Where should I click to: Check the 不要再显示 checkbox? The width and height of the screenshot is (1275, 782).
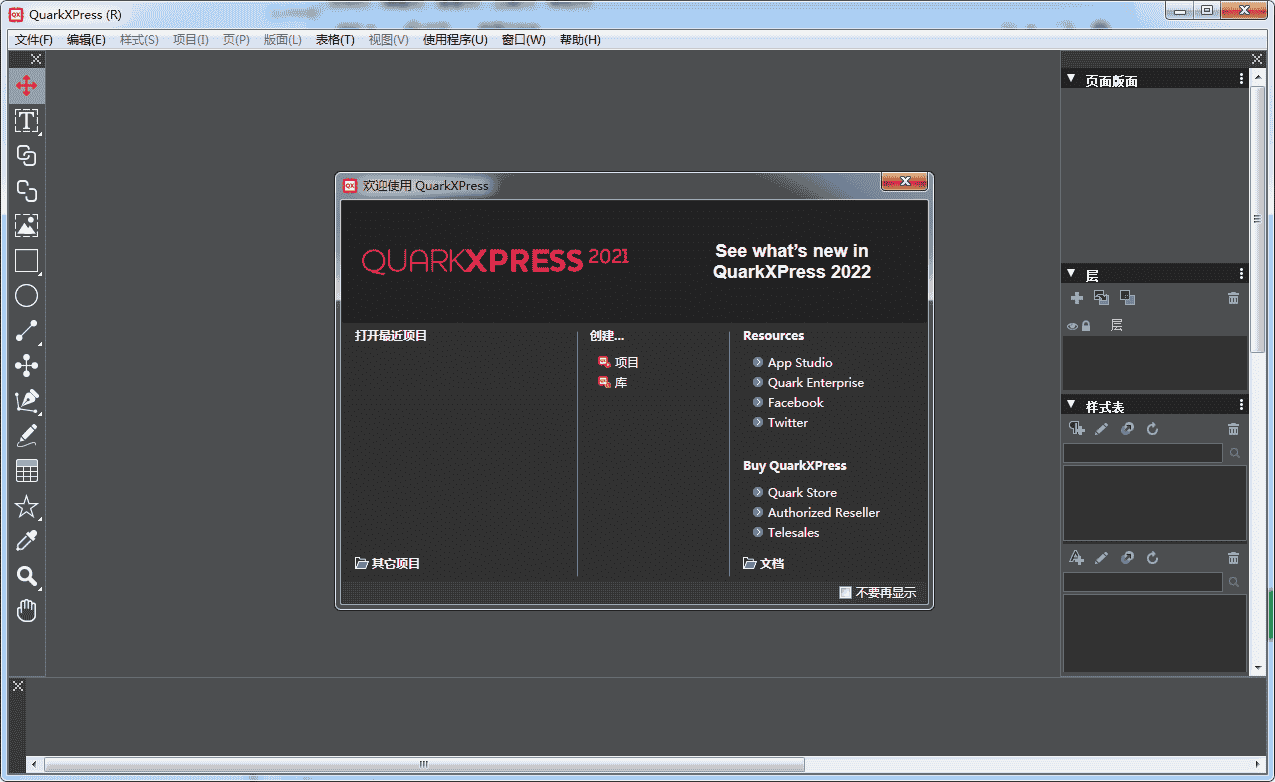[x=845, y=592]
